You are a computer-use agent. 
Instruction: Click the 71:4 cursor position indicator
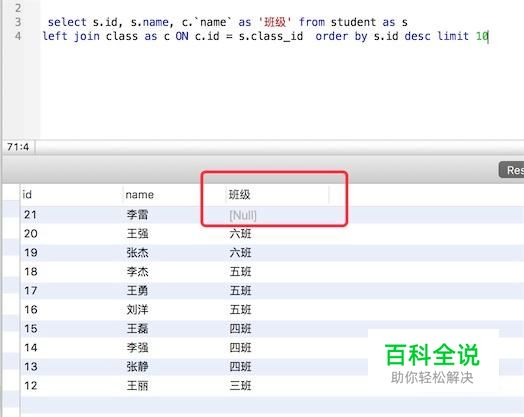[x=18, y=147]
